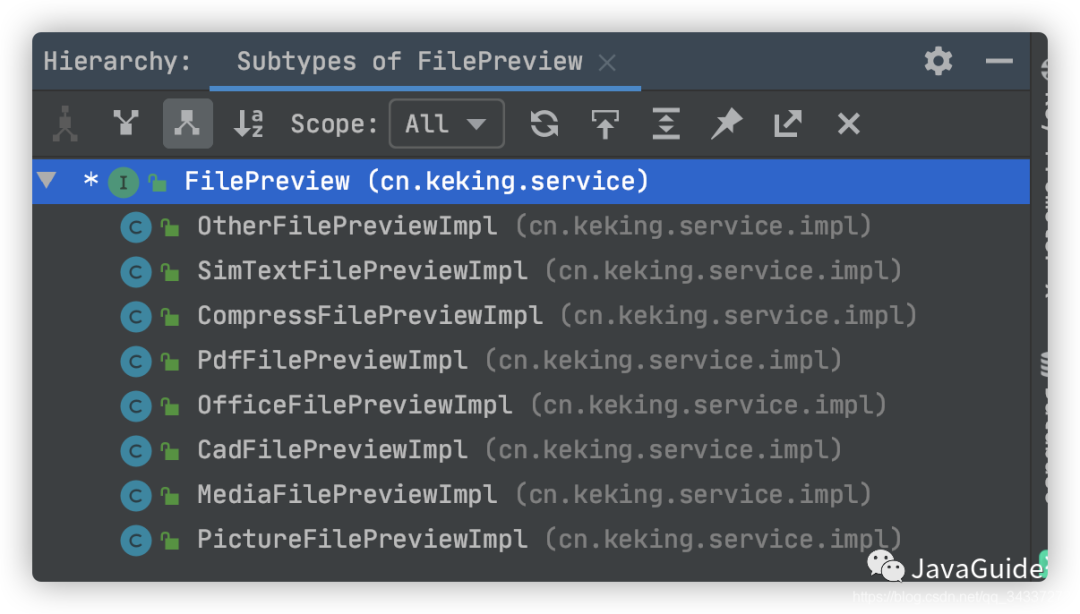Select OtherFilePreviewImpl class in tree
Image resolution: width=1080 pixels, height=614 pixels.
(x=346, y=226)
